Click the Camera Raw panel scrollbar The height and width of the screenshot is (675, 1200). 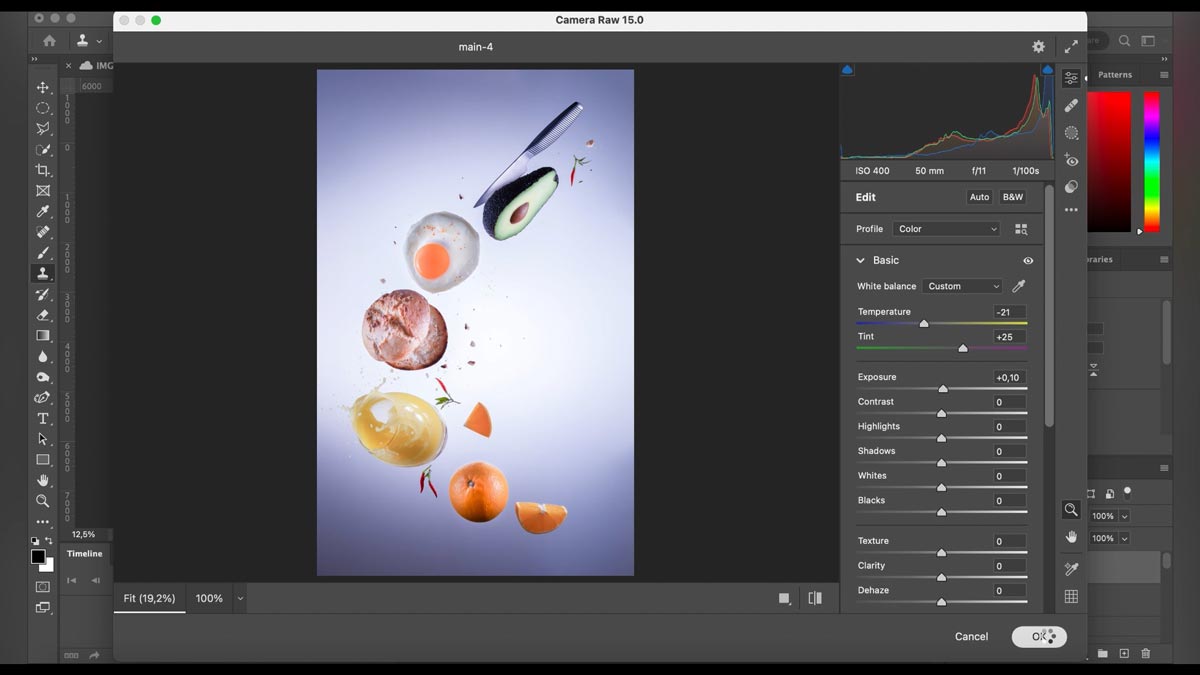[1049, 305]
